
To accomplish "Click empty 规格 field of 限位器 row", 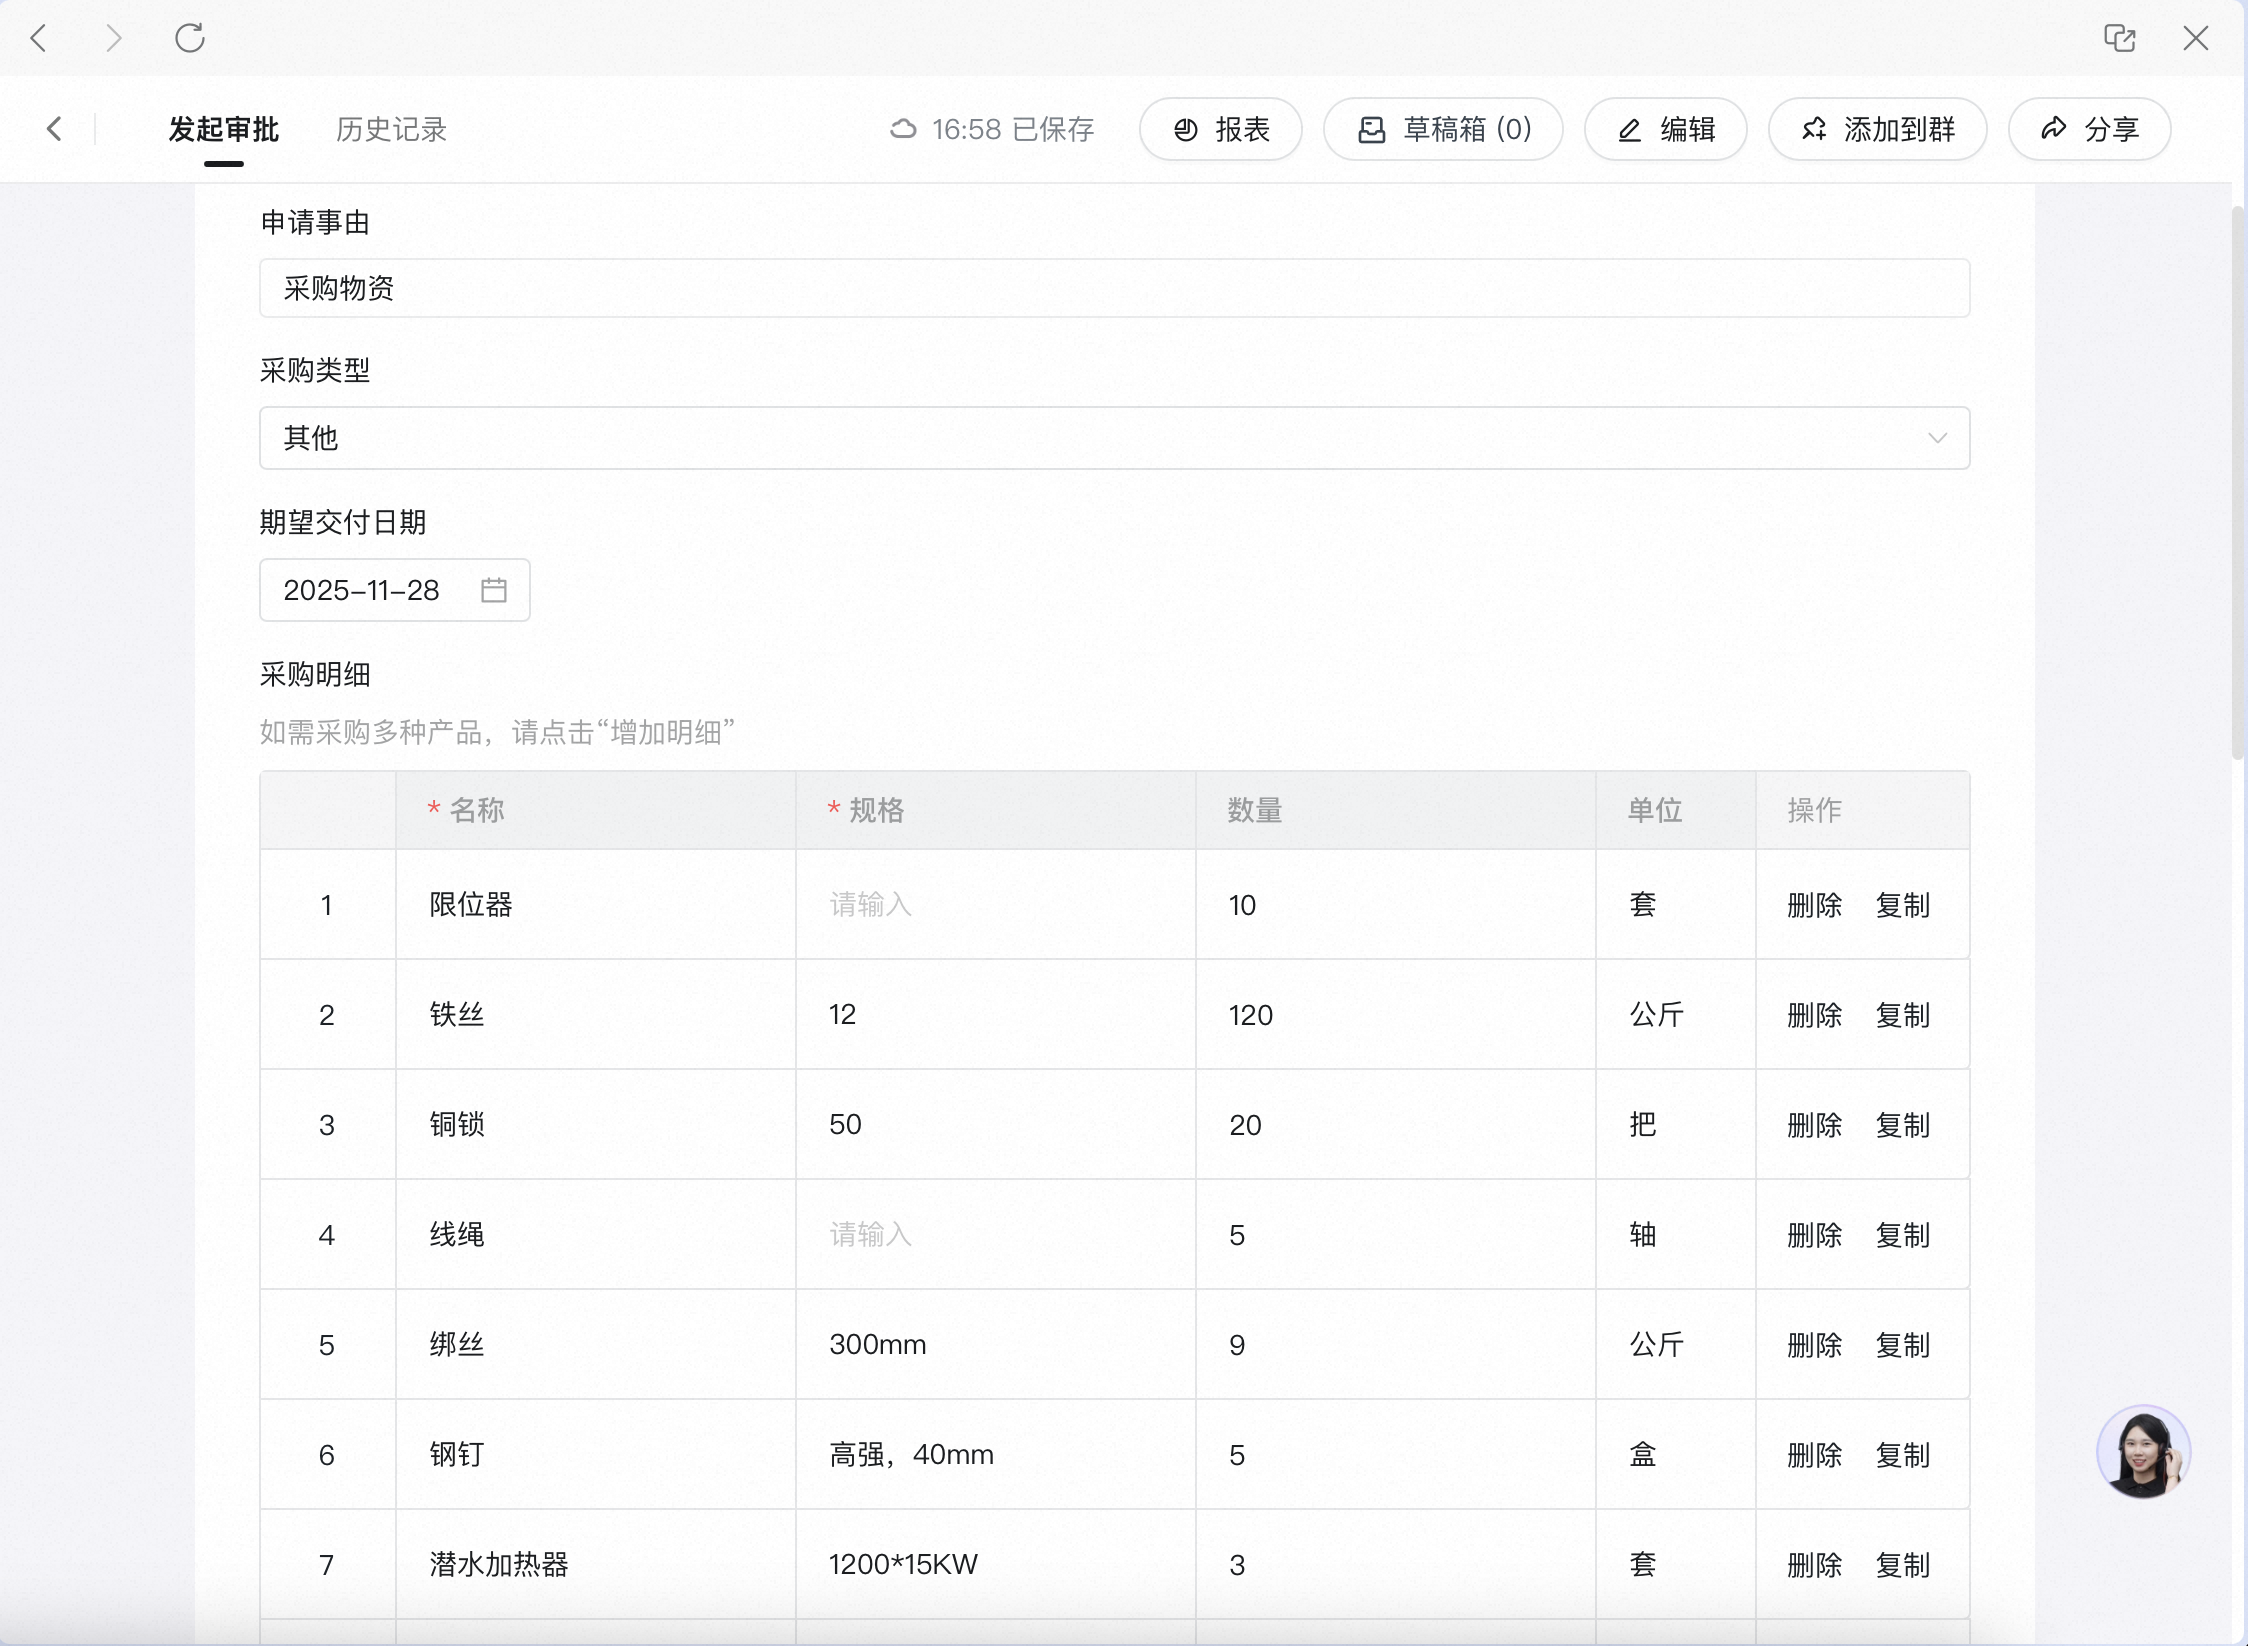I will [x=996, y=905].
